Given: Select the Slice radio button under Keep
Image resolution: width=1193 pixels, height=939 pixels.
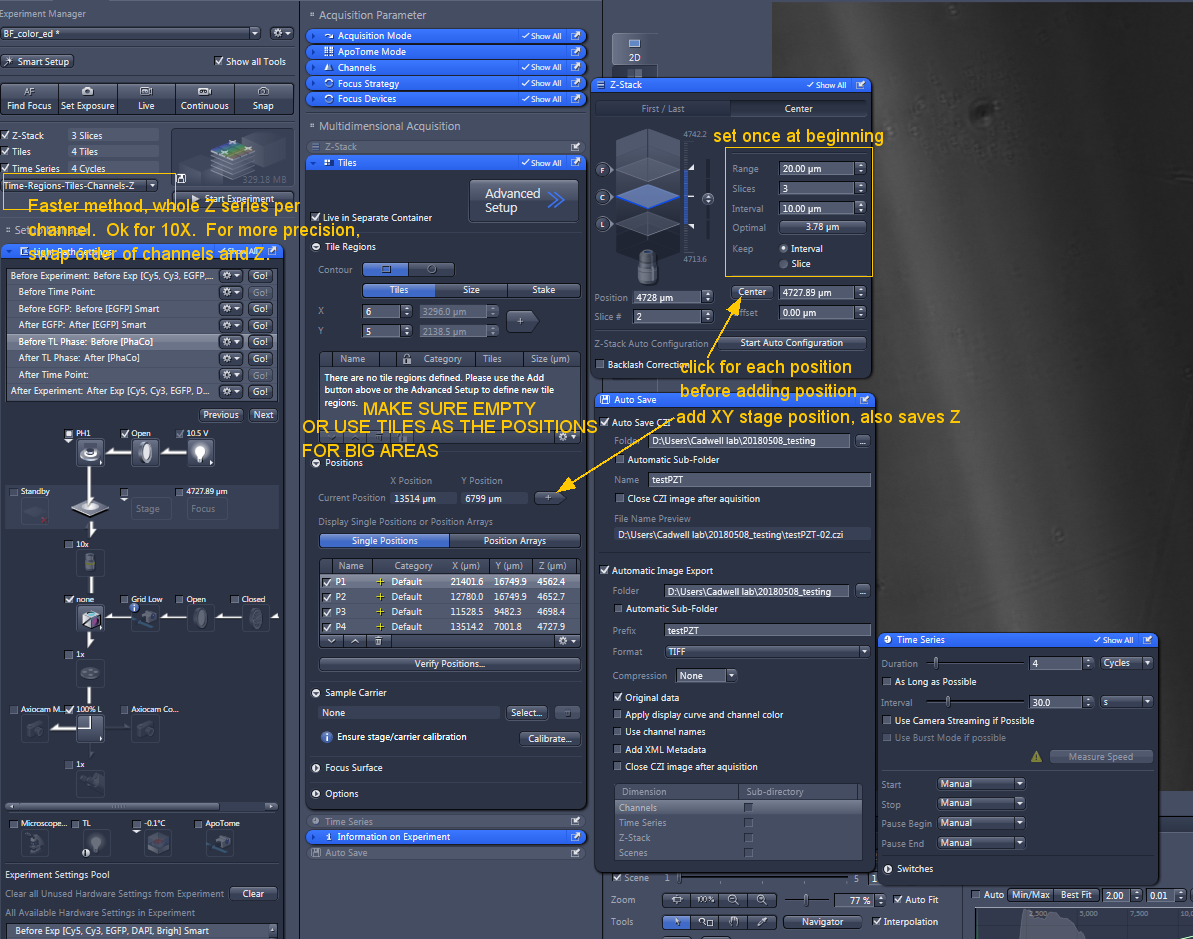Looking at the screenshot, I should 783,263.
